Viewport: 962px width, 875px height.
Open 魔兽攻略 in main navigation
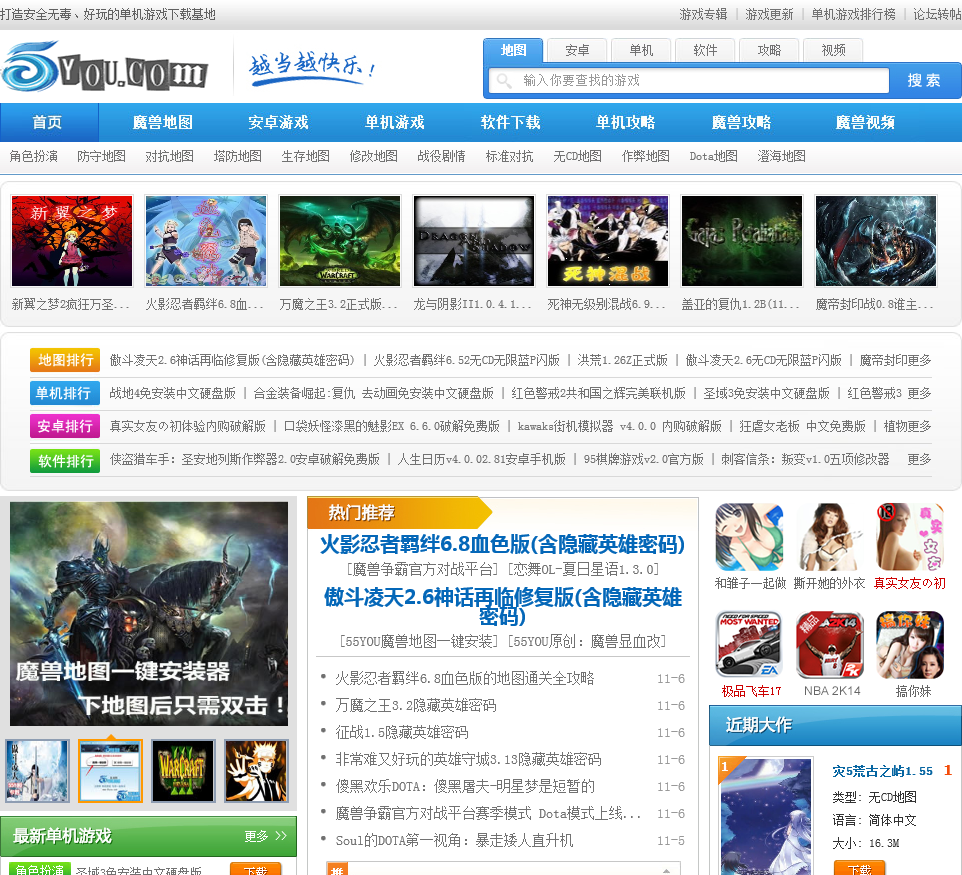[x=741, y=122]
